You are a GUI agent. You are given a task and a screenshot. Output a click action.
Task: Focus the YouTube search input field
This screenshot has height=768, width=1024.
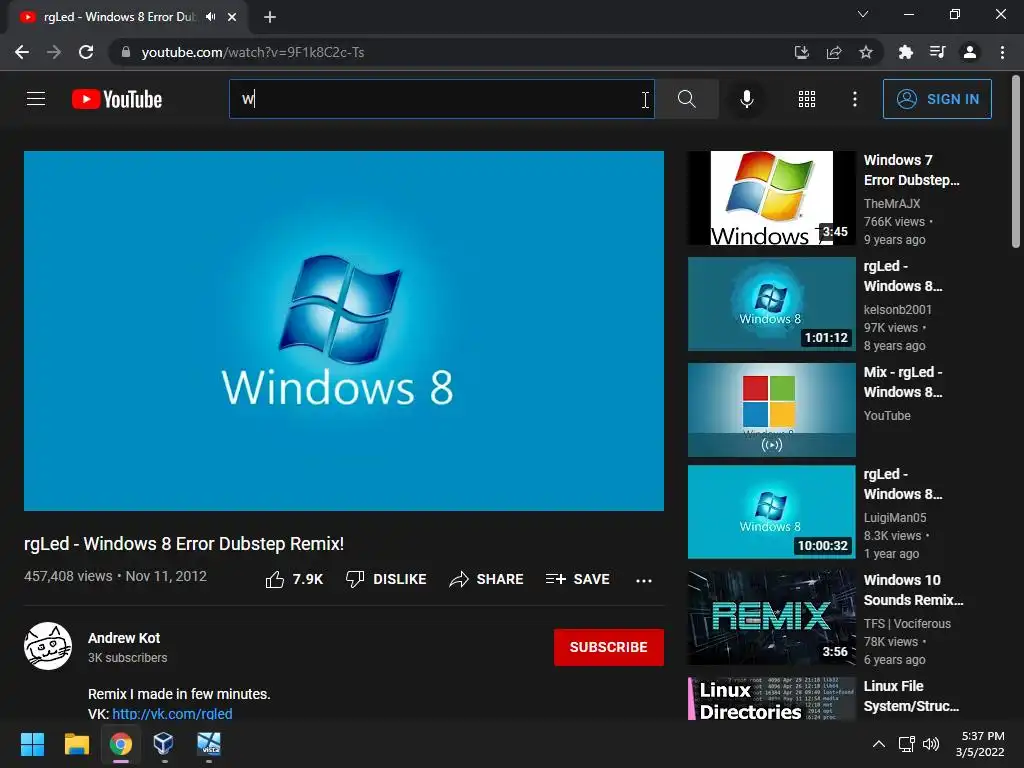pyautogui.click(x=441, y=99)
